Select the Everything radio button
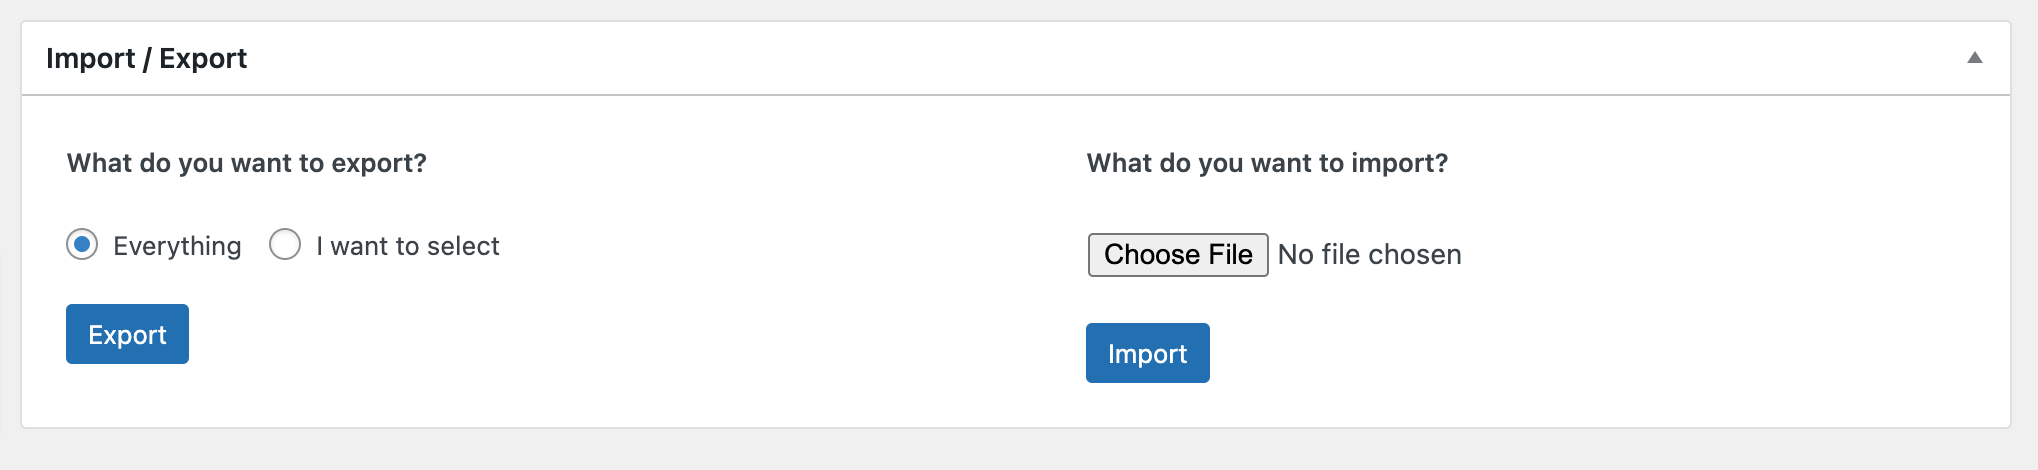 click(x=82, y=244)
